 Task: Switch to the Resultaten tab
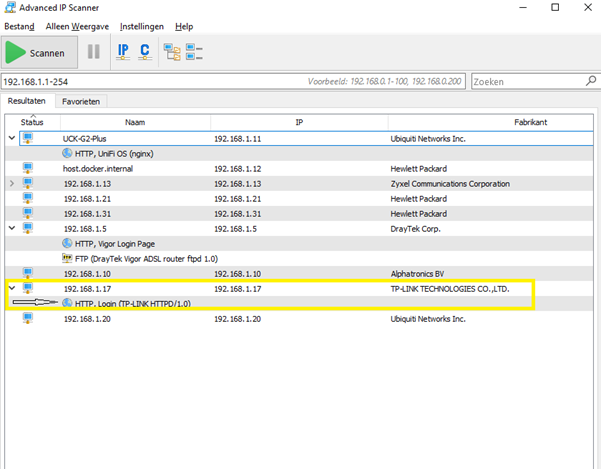click(26, 101)
